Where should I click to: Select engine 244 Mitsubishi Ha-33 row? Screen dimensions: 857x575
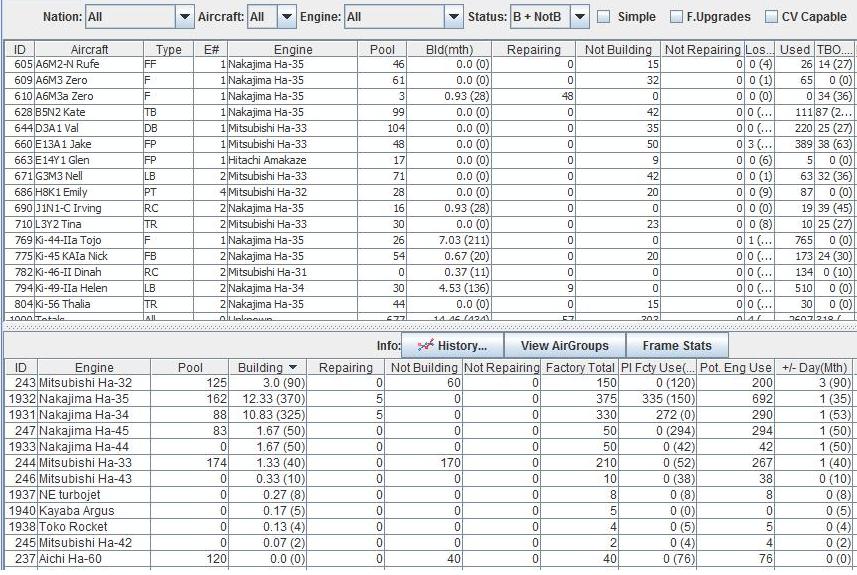pyautogui.click(x=429, y=462)
